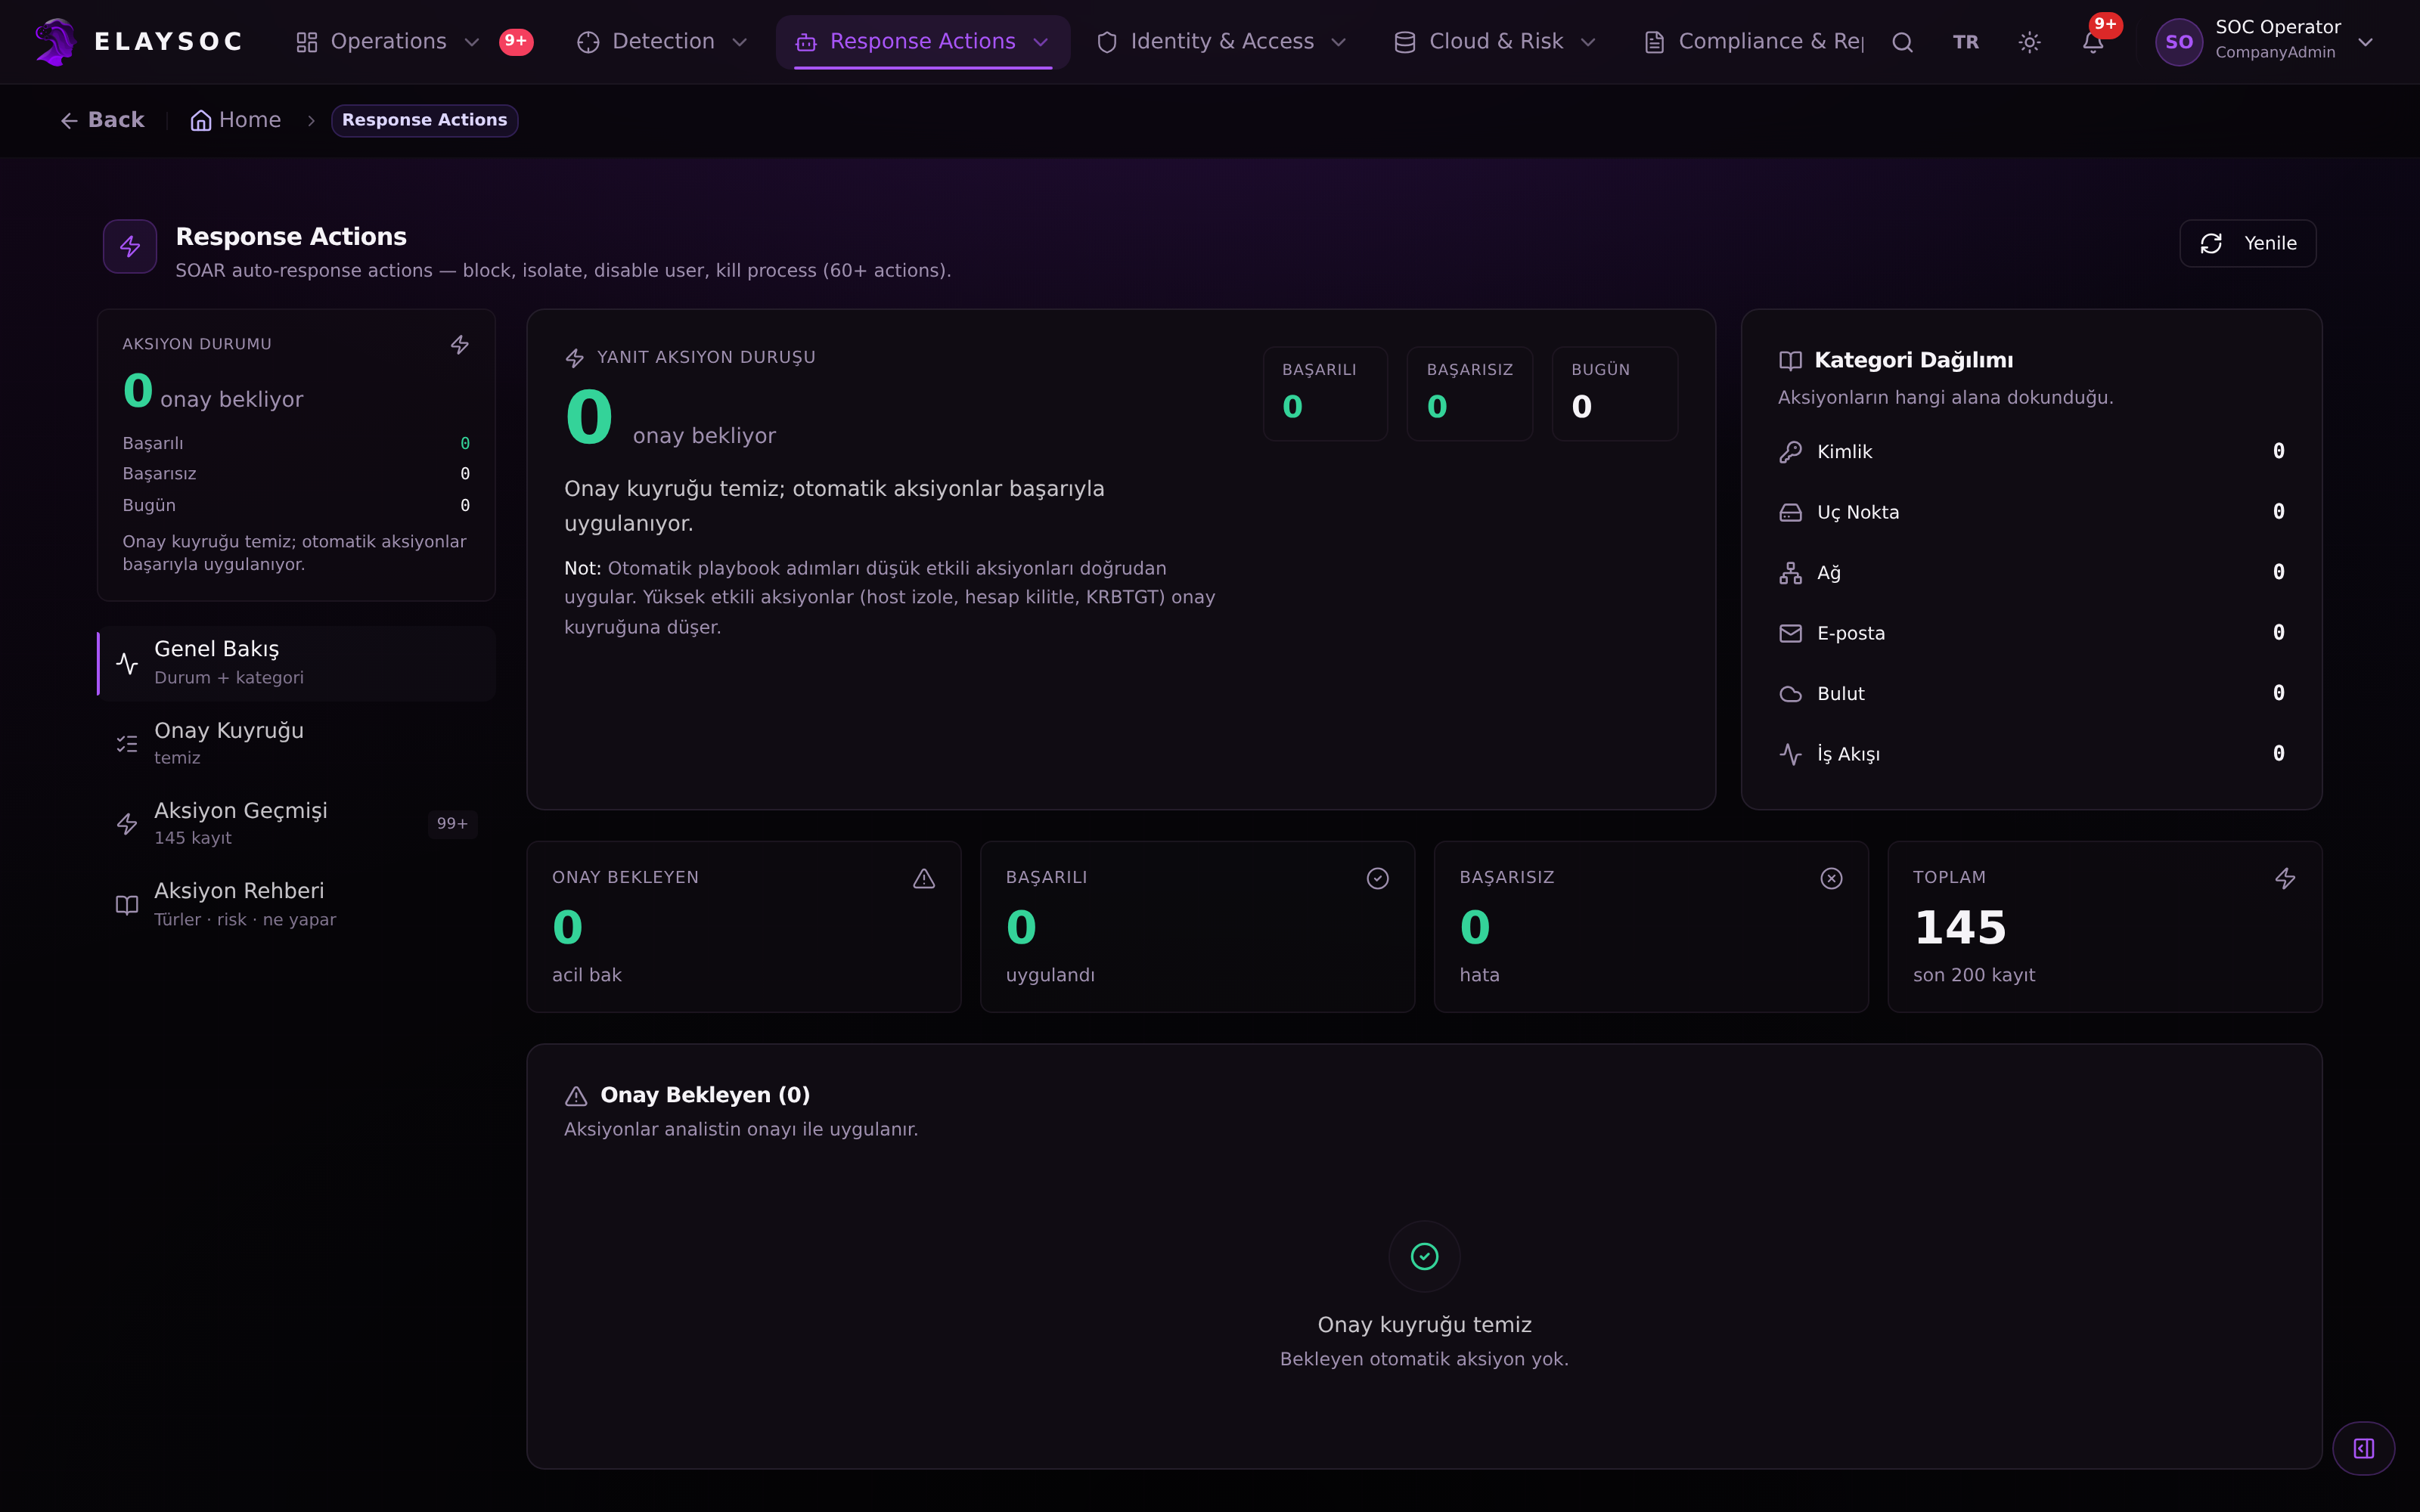
Task: Click the Ağ network icon
Action: click(x=1790, y=573)
